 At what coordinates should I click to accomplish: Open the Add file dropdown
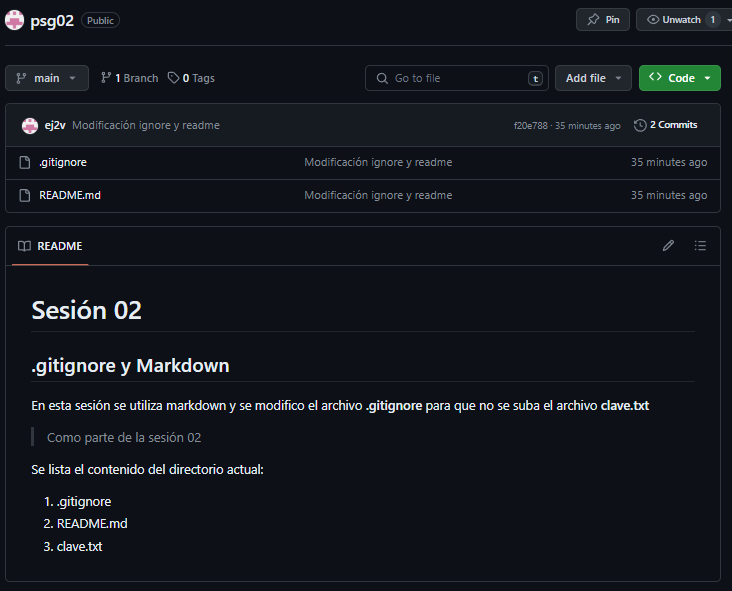pyautogui.click(x=594, y=78)
